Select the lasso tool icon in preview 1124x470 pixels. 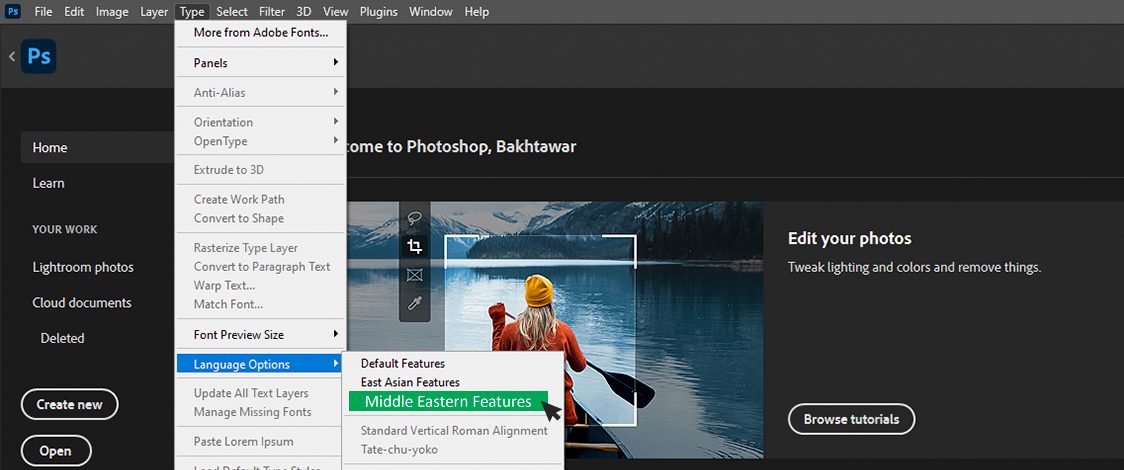(x=414, y=218)
